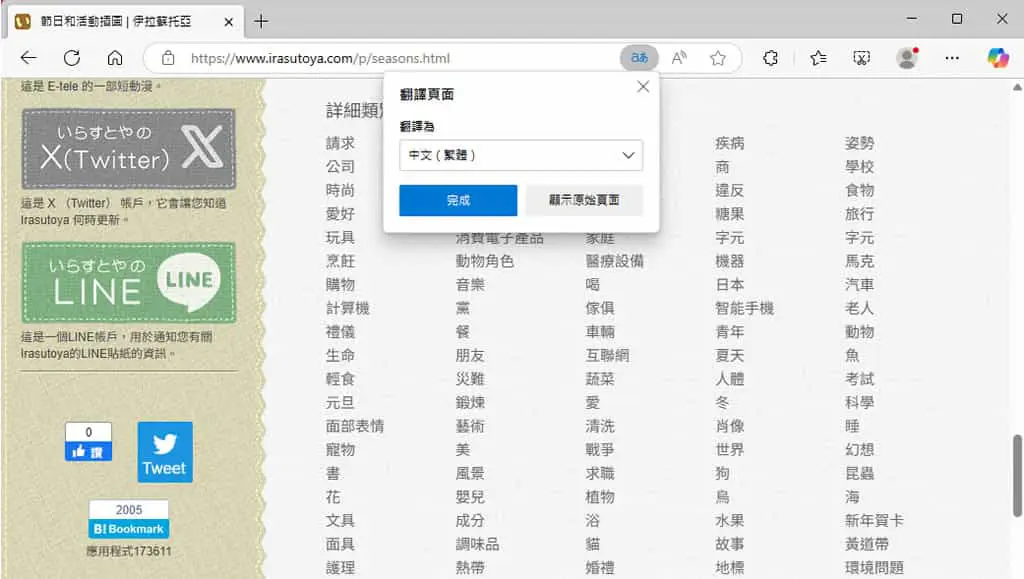Click the browser refresh icon
This screenshot has width=1024, height=579.
[72, 58]
